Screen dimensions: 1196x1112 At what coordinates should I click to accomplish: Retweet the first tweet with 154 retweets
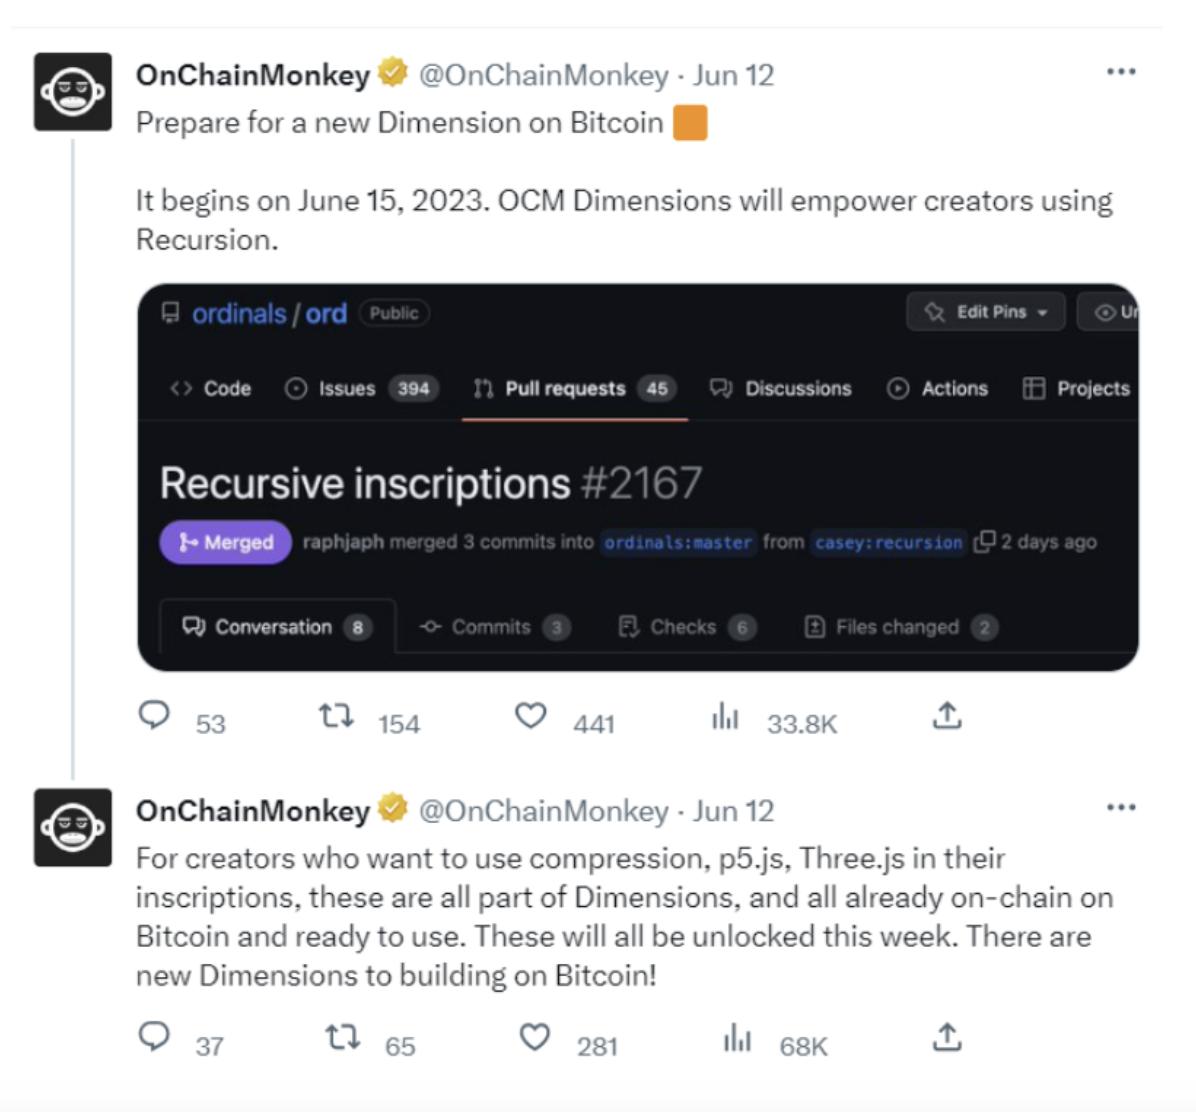pyautogui.click(x=336, y=717)
